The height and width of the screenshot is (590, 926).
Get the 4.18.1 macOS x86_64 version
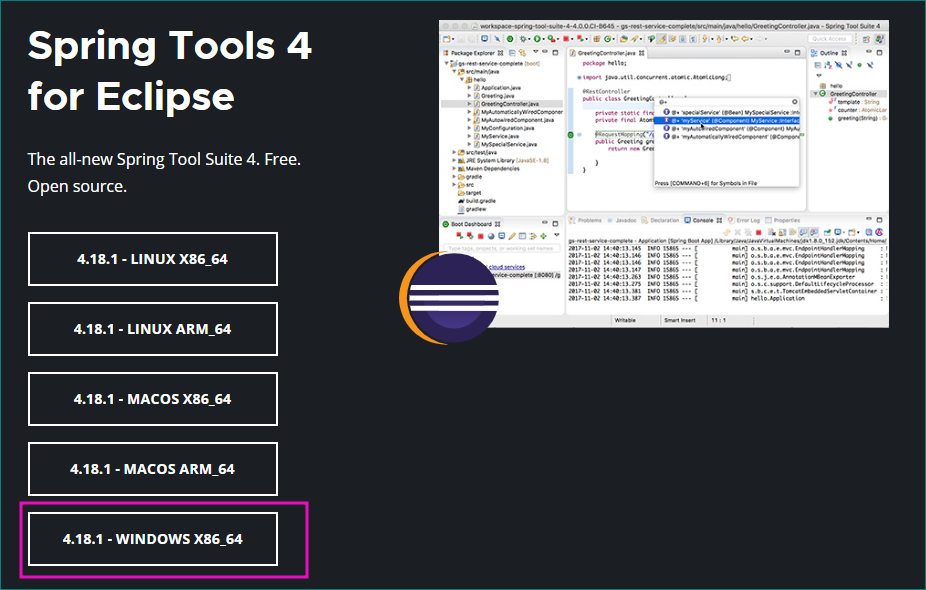click(x=152, y=399)
